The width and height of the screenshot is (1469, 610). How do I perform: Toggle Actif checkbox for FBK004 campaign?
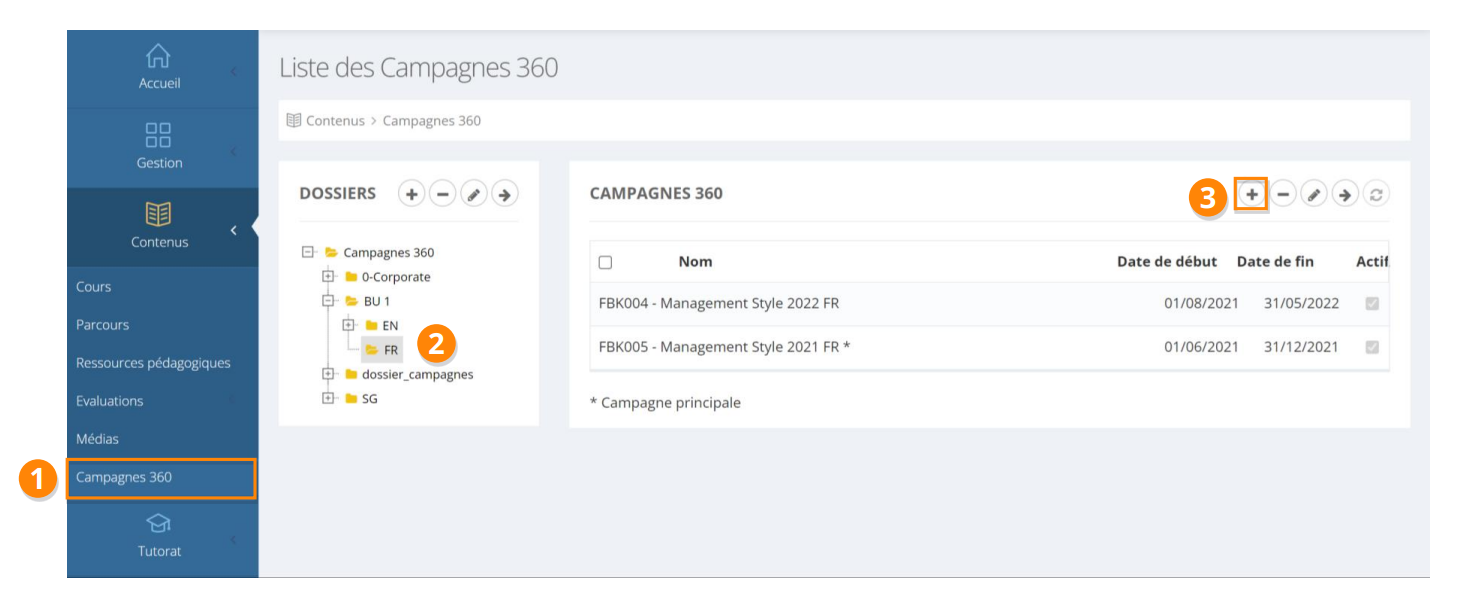(x=1372, y=304)
